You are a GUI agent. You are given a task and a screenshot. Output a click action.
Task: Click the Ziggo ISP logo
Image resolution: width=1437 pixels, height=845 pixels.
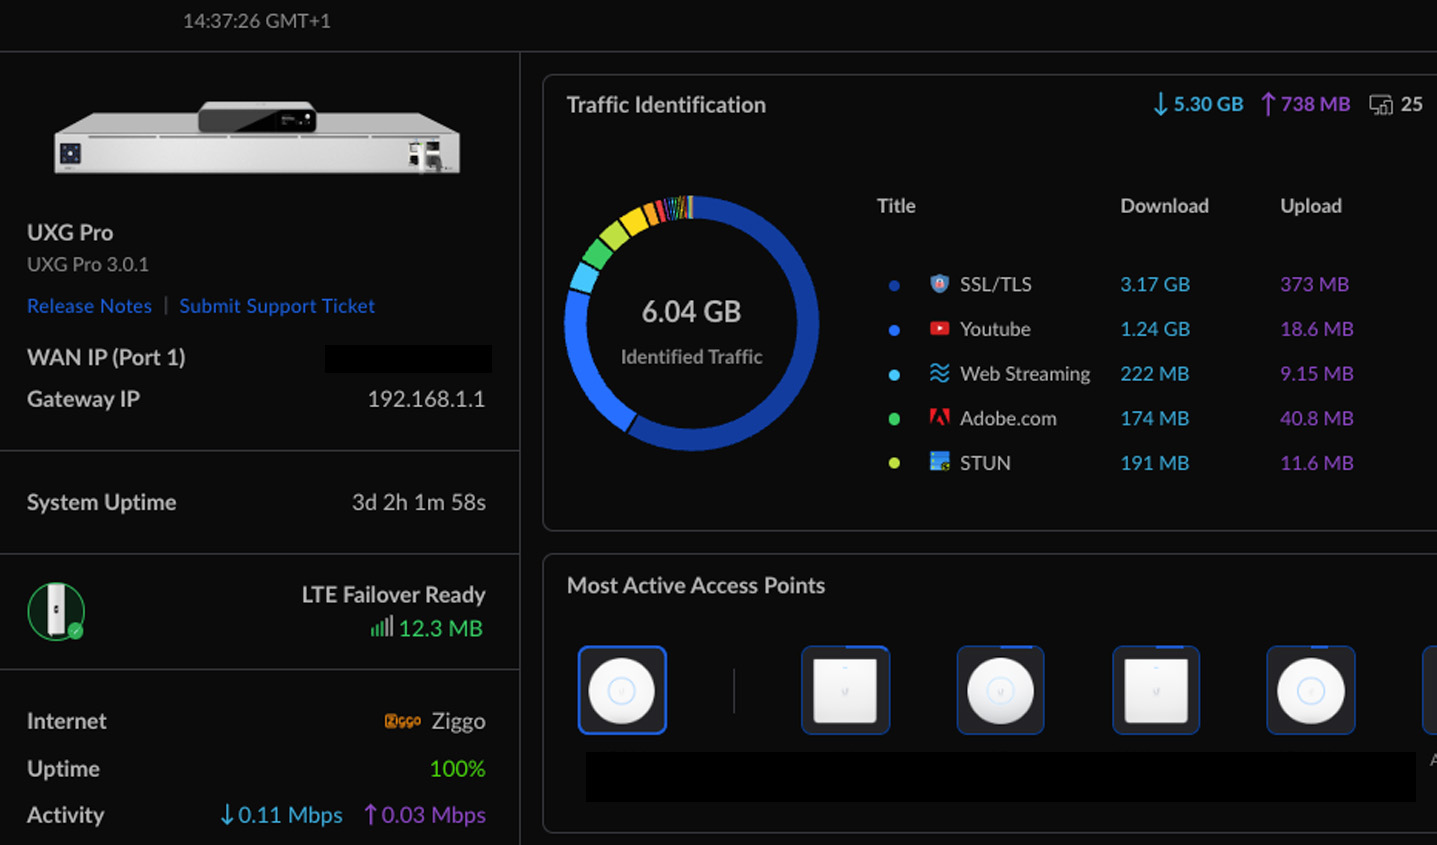click(402, 721)
